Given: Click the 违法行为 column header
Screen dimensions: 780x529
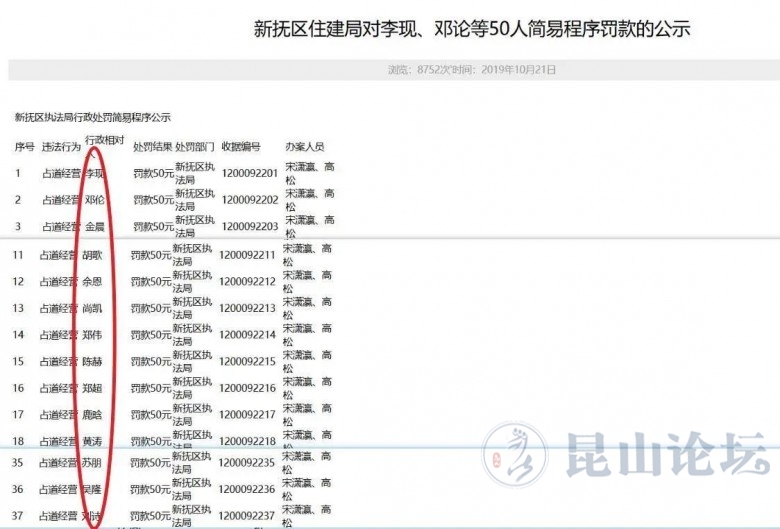Looking at the screenshot, I should pyautogui.click(x=60, y=147).
